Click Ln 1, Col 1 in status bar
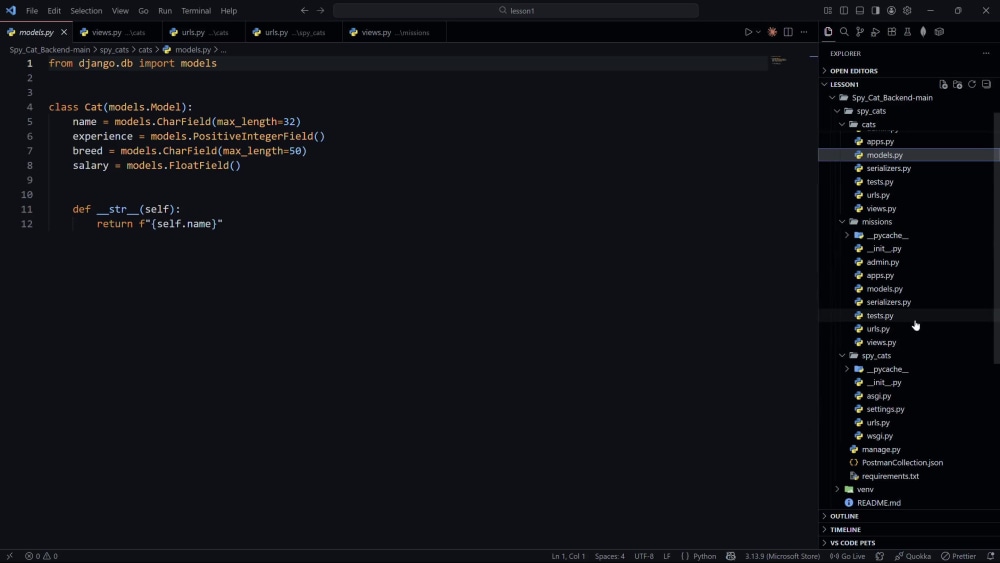 [568, 556]
